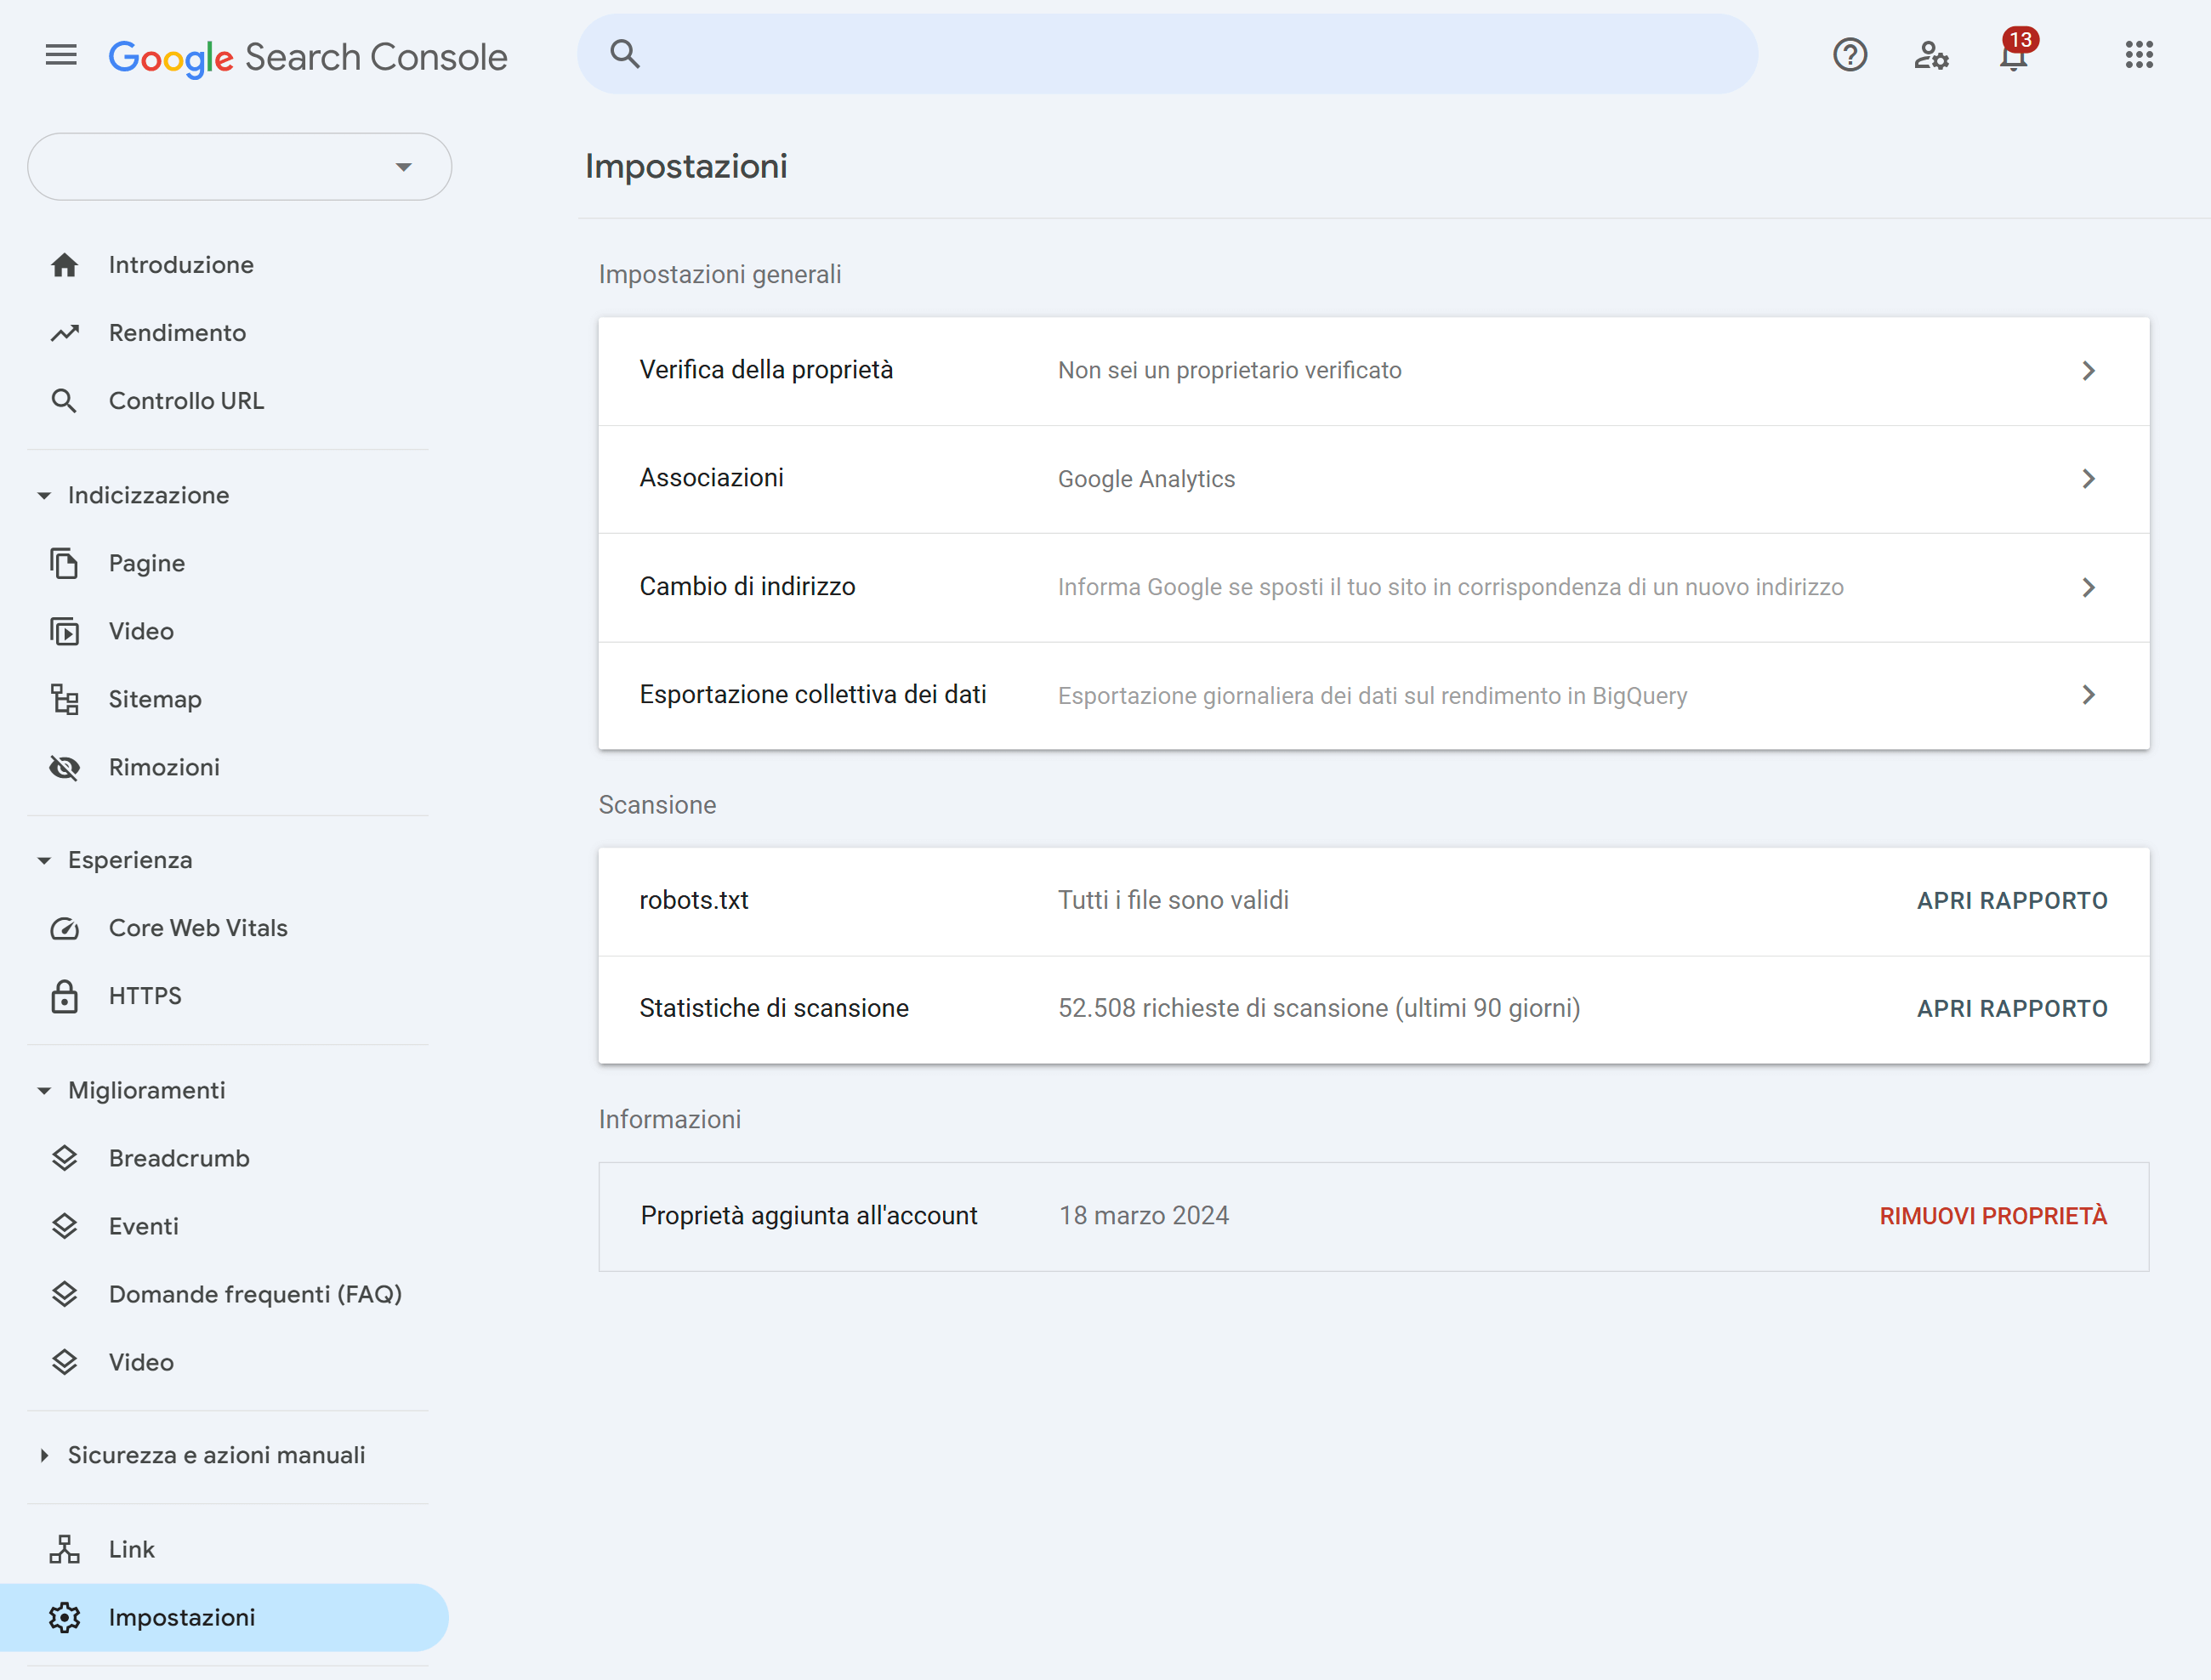Image resolution: width=2211 pixels, height=1680 pixels.
Task: Click the Domande frequenti (FAQ) layers icon
Action: click(x=65, y=1294)
